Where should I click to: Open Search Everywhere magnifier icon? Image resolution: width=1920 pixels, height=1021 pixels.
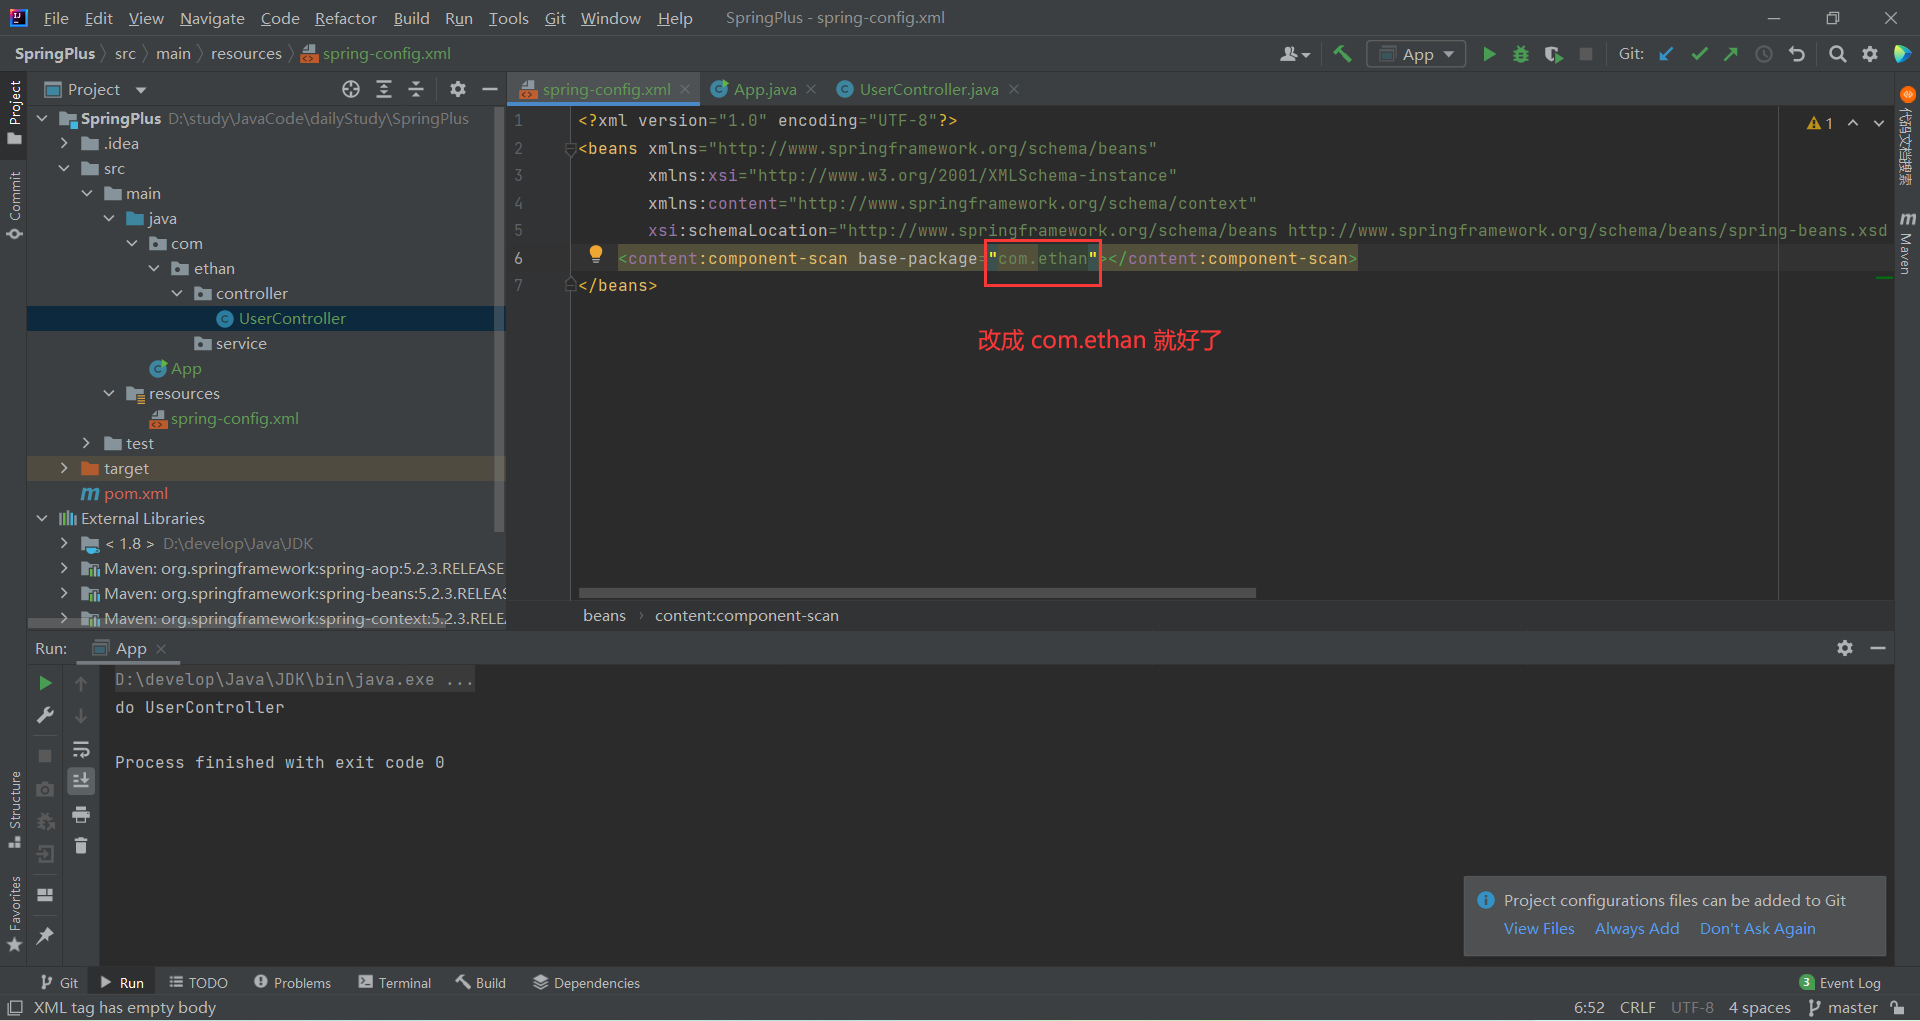tap(1837, 54)
